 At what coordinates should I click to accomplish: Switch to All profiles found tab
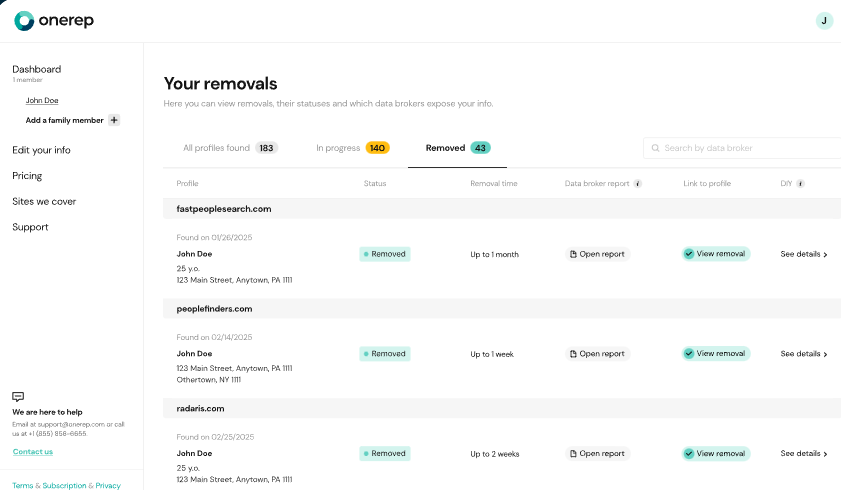point(230,148)
